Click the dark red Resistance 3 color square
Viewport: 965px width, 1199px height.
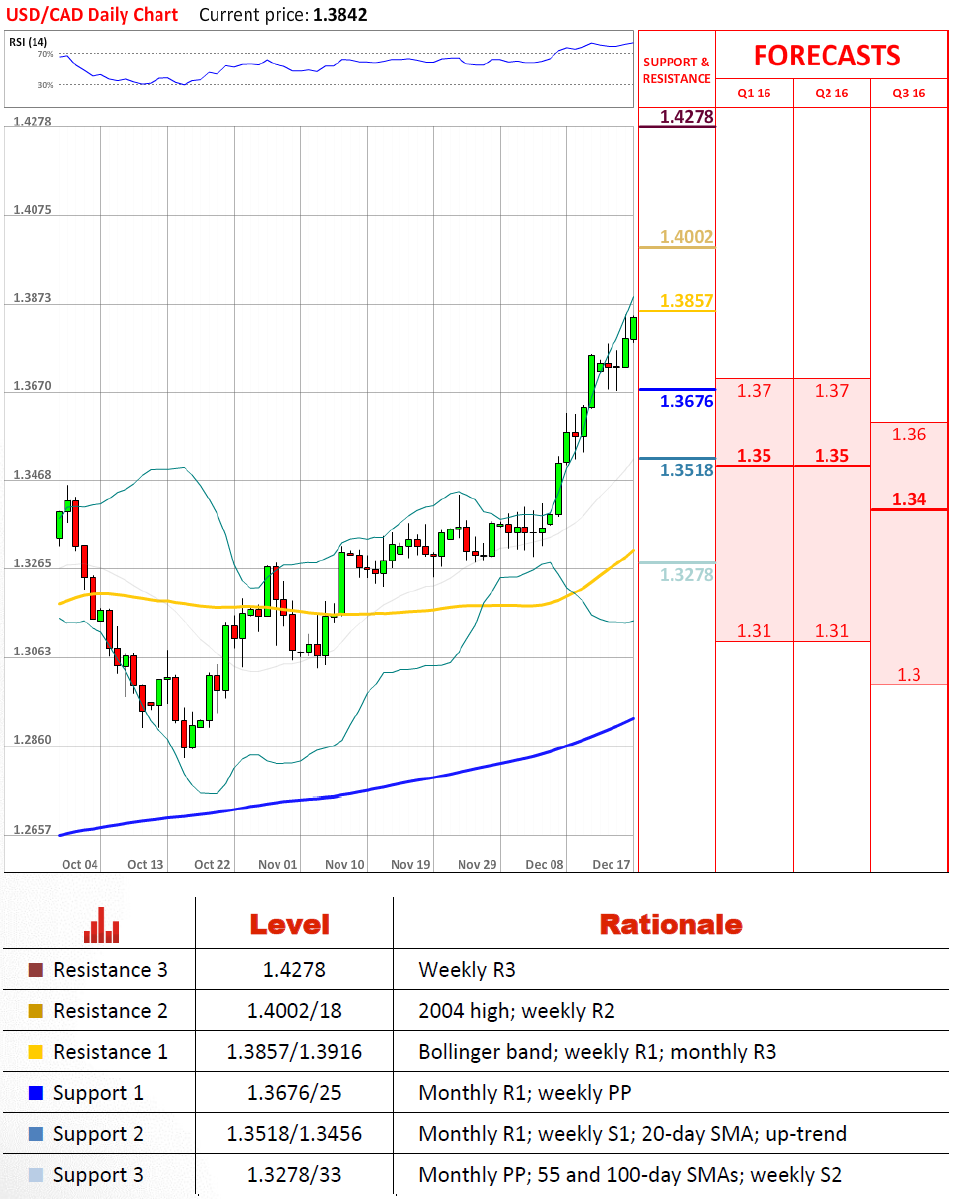(x=36, y=970)
